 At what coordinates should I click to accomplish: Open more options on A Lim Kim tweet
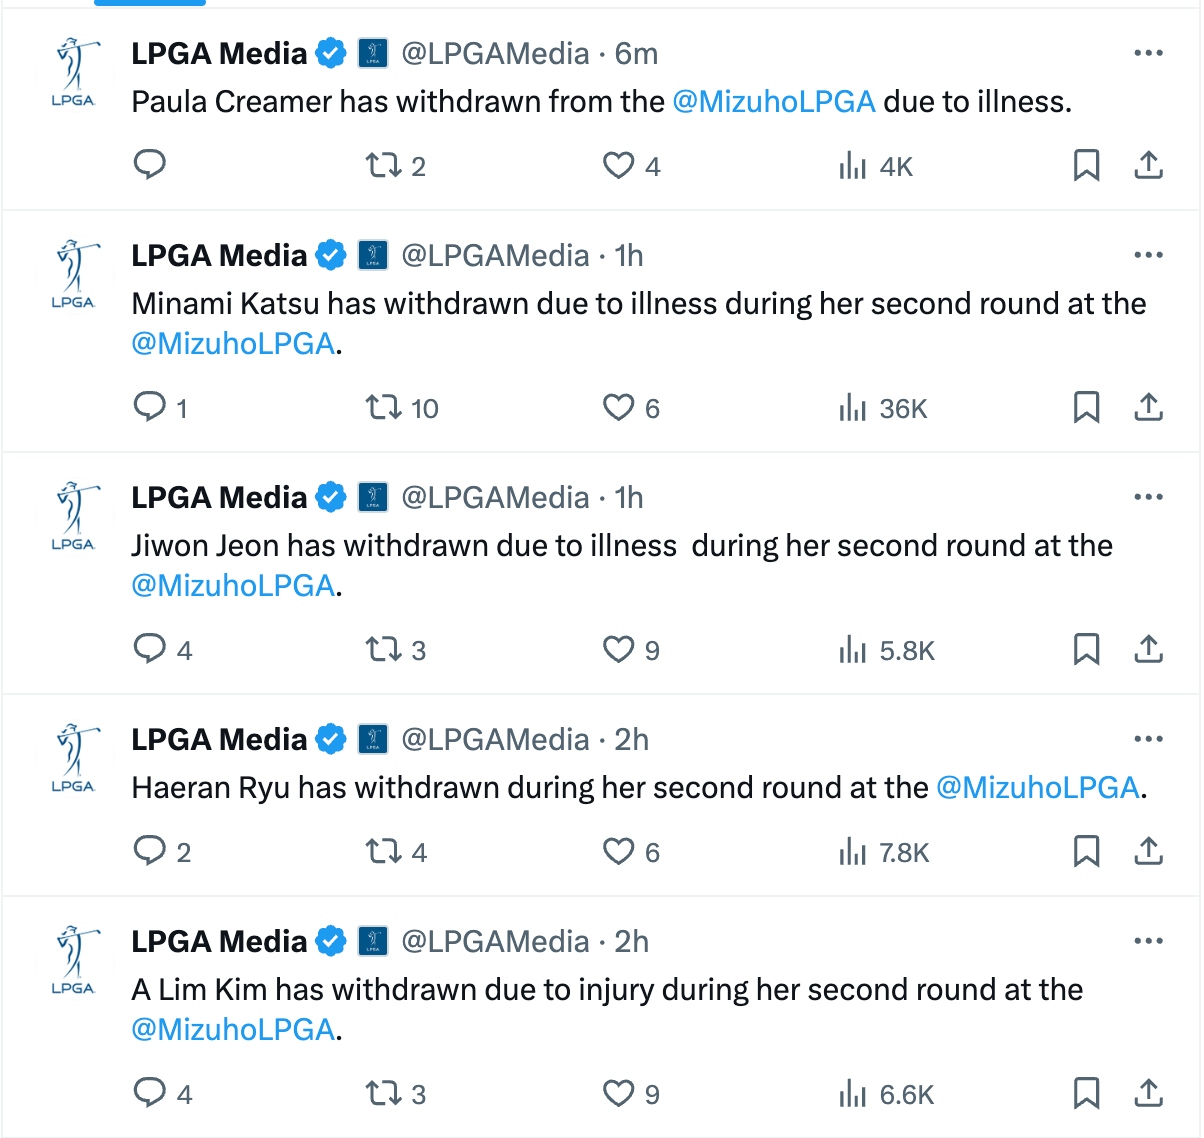pos(1148,941)
